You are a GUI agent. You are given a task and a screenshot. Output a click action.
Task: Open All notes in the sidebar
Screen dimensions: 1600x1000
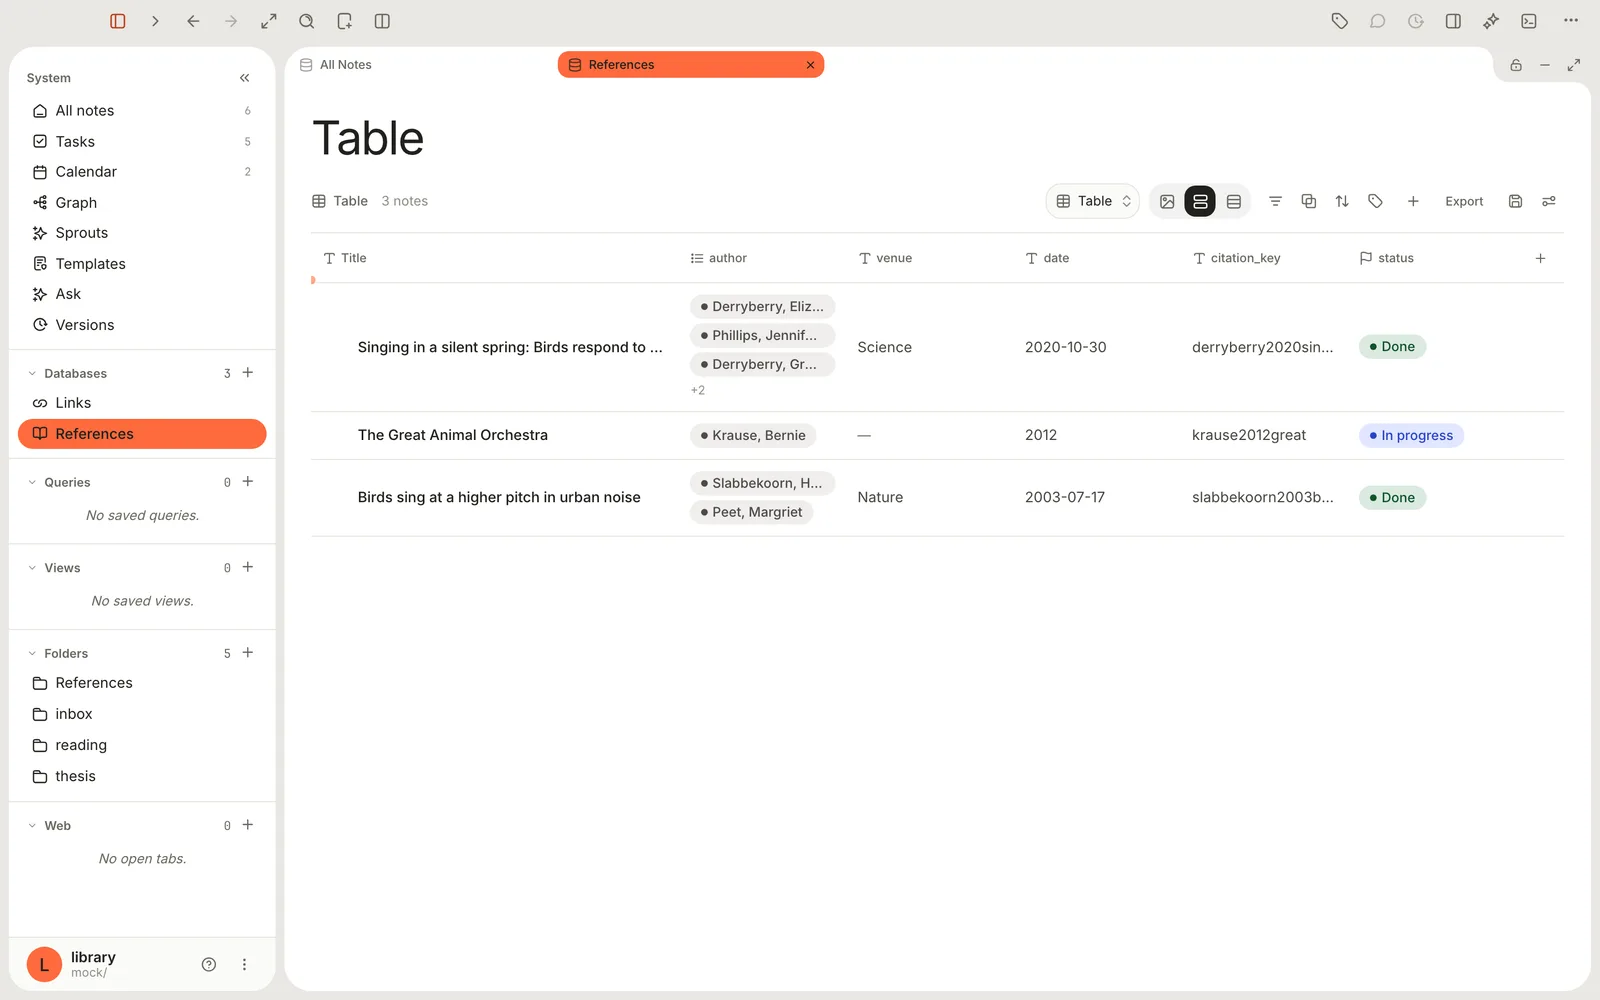pos(142,111)
